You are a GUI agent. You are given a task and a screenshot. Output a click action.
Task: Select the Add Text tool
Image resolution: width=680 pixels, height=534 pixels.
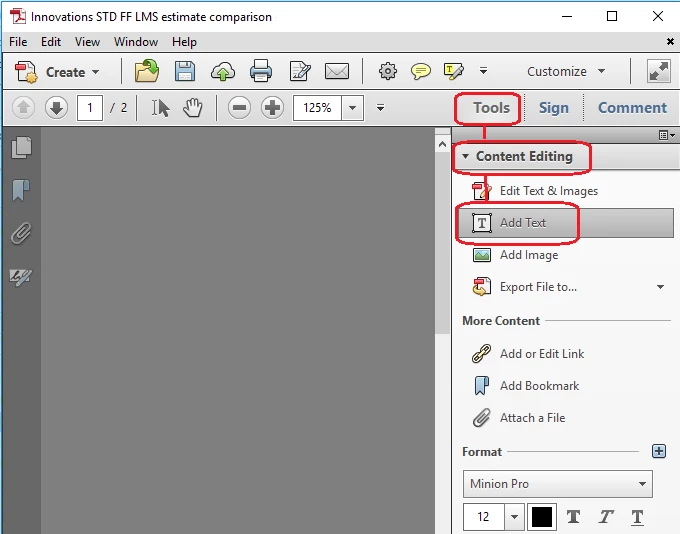(566, 223)
